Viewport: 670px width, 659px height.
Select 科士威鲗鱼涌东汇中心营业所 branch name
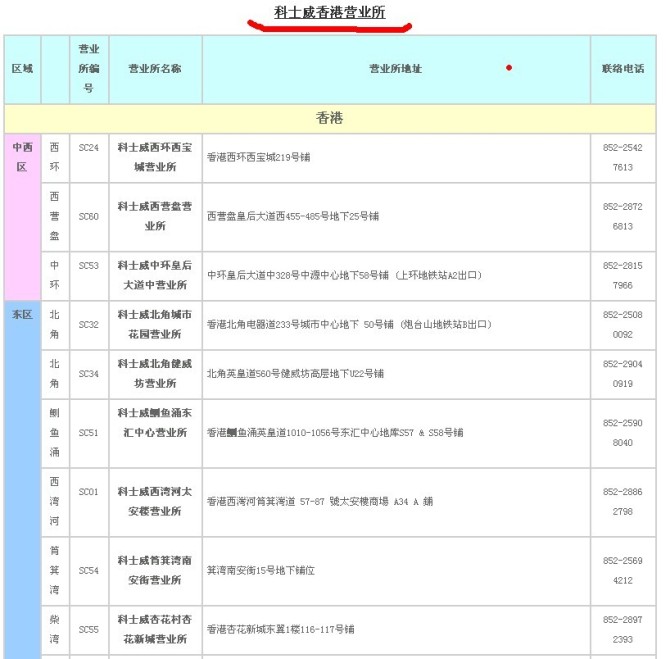click(155, 423)
